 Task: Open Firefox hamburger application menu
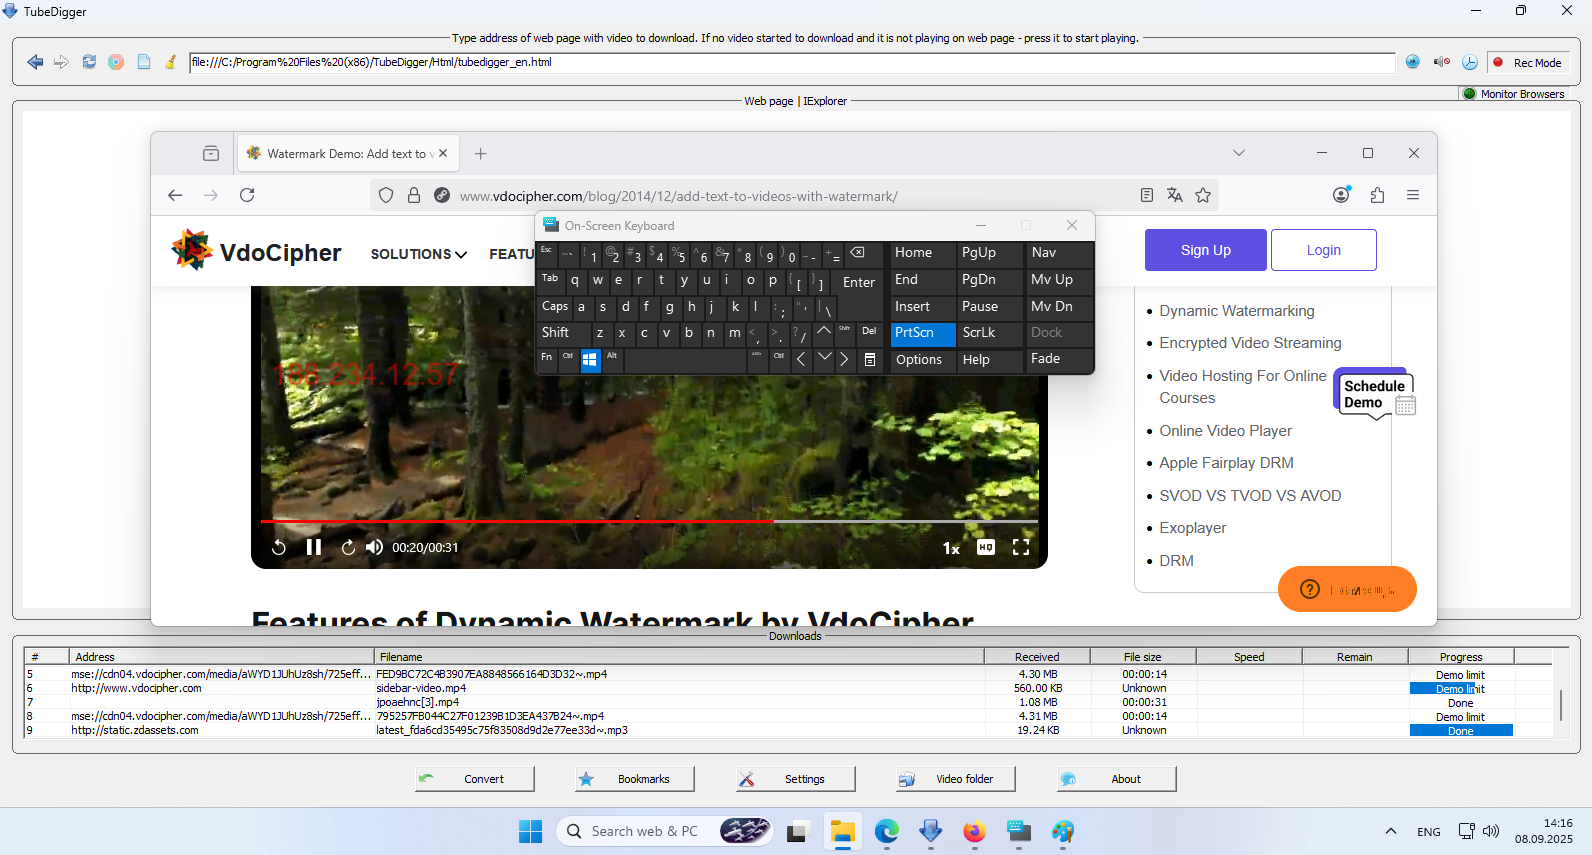click(1413, 195)
